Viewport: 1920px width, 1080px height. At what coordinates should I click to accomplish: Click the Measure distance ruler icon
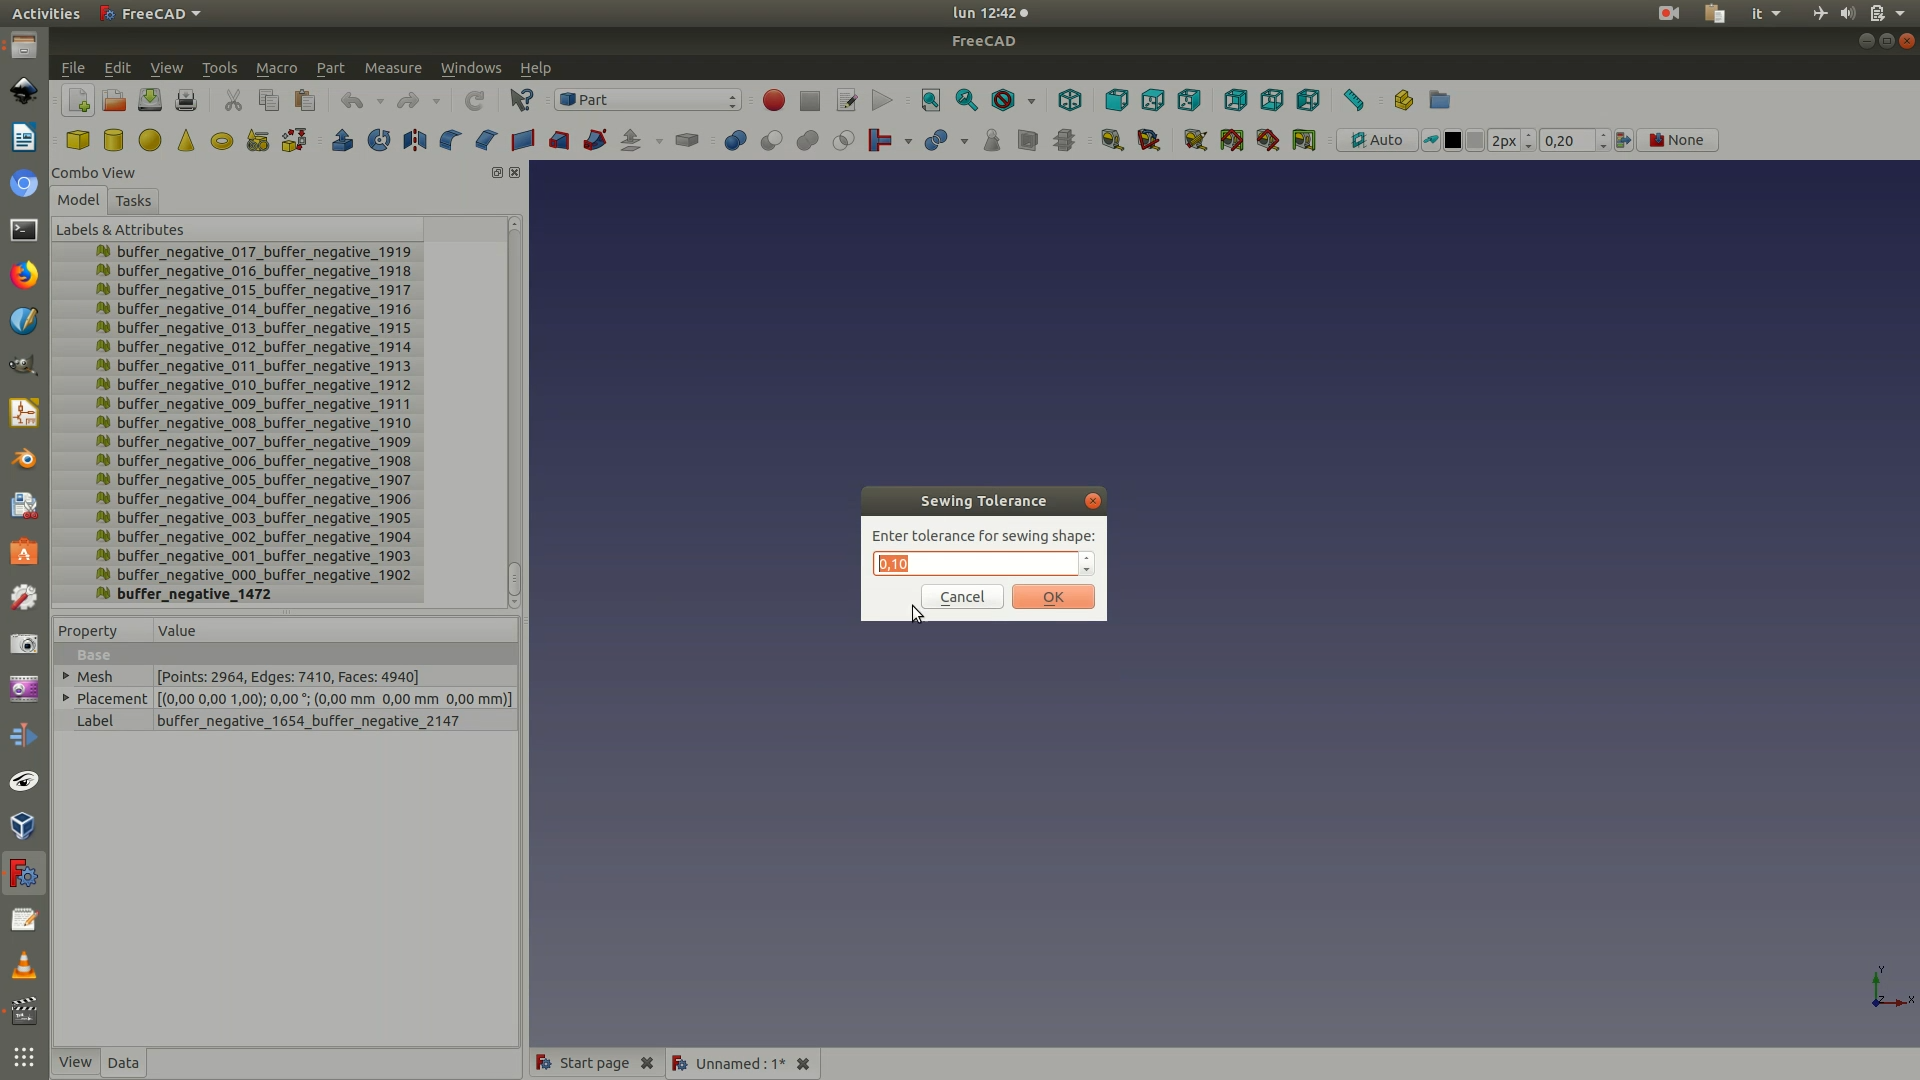[1353, 100]
